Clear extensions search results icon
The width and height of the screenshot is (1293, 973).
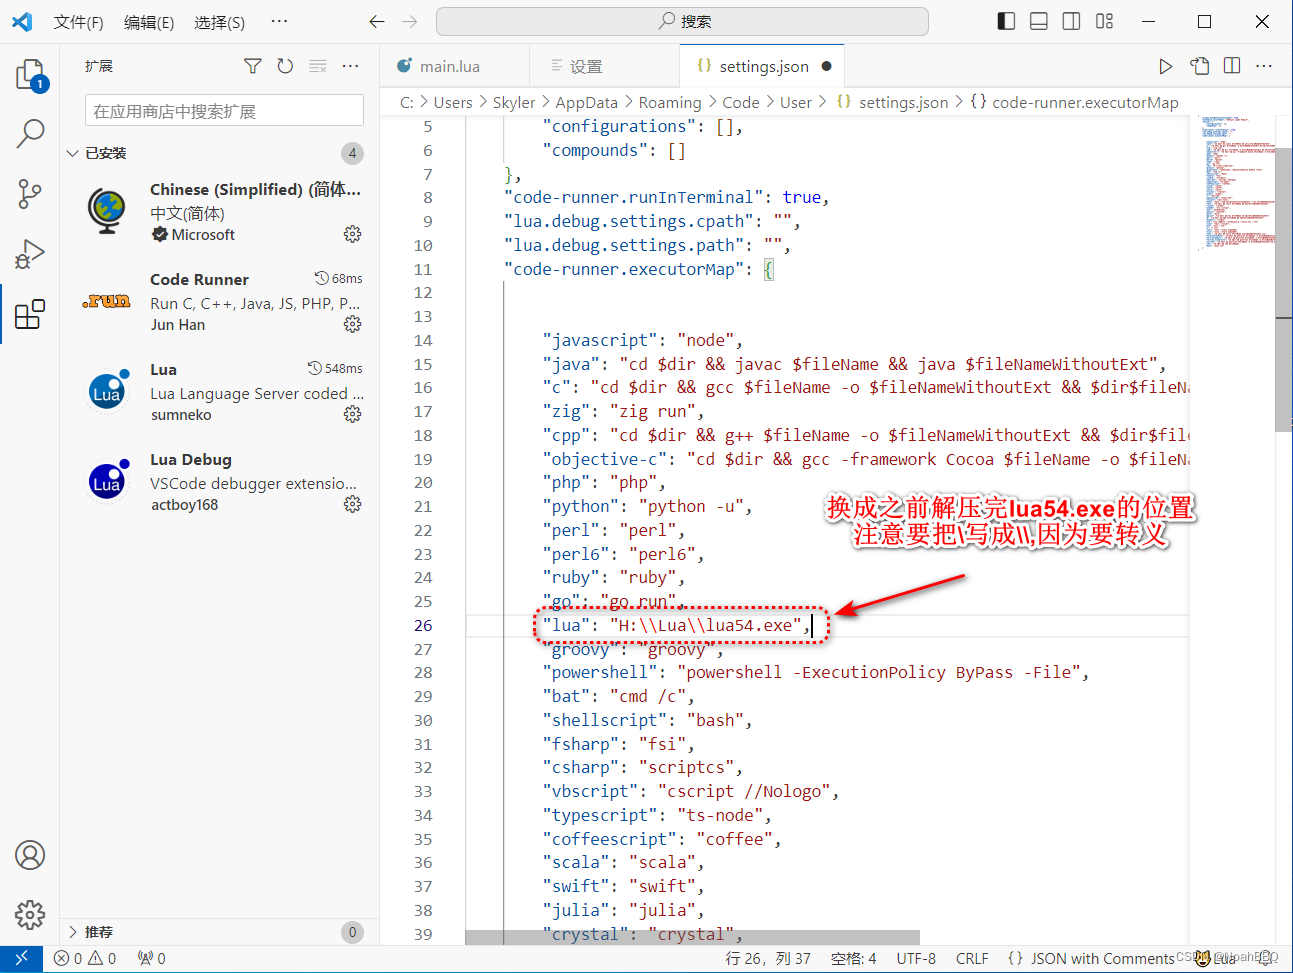click(x=318, y=66)
